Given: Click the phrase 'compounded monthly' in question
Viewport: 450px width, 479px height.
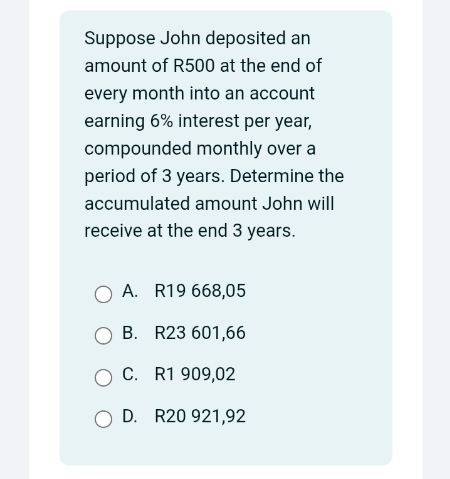Looking at the screenshot, I should tap(173, 149).
